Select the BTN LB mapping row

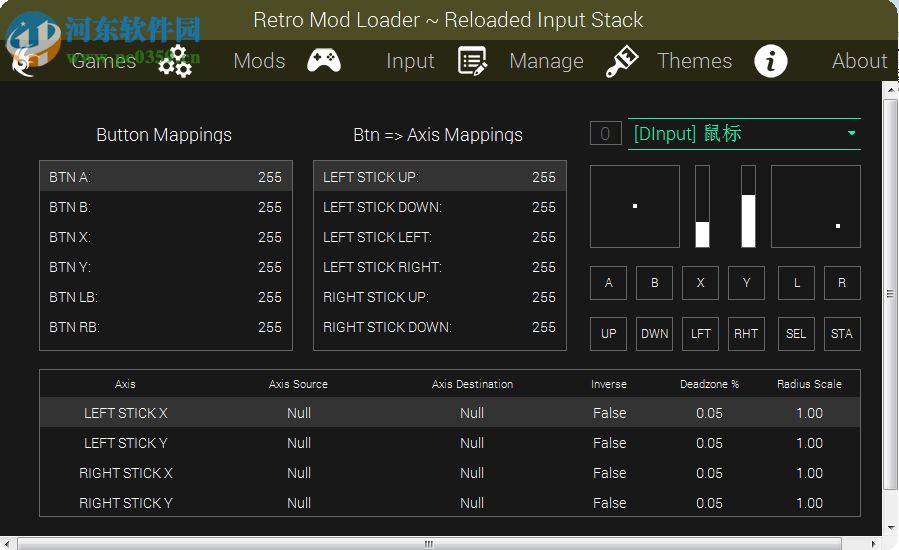point(166,297)
